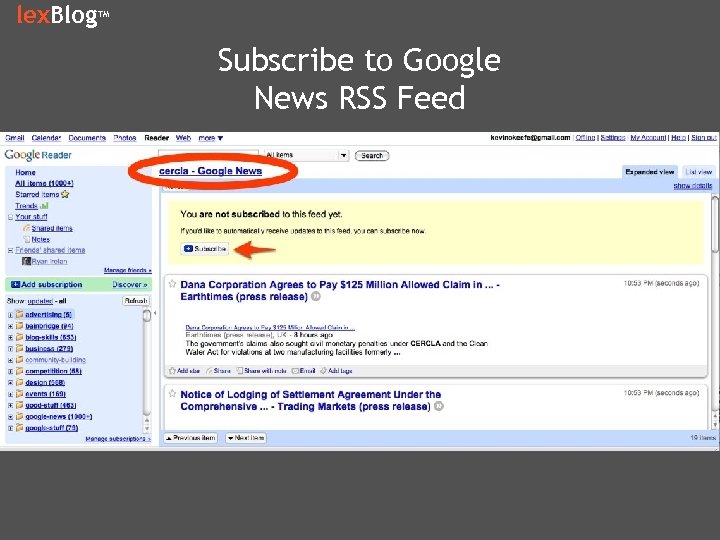Screen dimensions: 720x540
Task: Collapse Friends' shared items section
Action: [x=10, y=251]
